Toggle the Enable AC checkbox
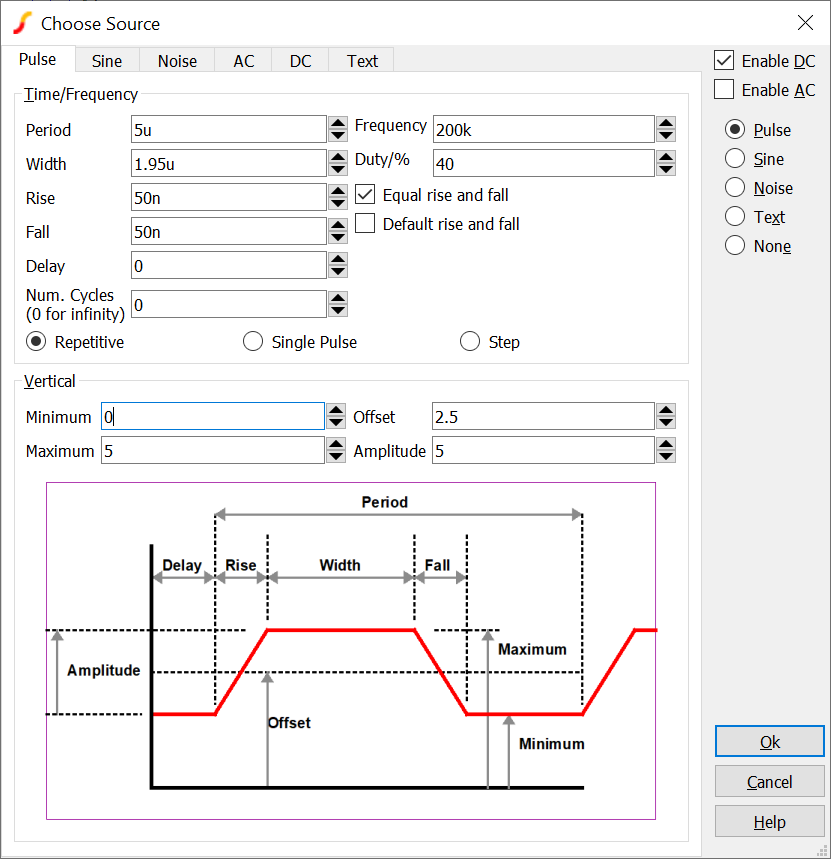The width and height of the screenshot is (831, 859). point(724,90)
